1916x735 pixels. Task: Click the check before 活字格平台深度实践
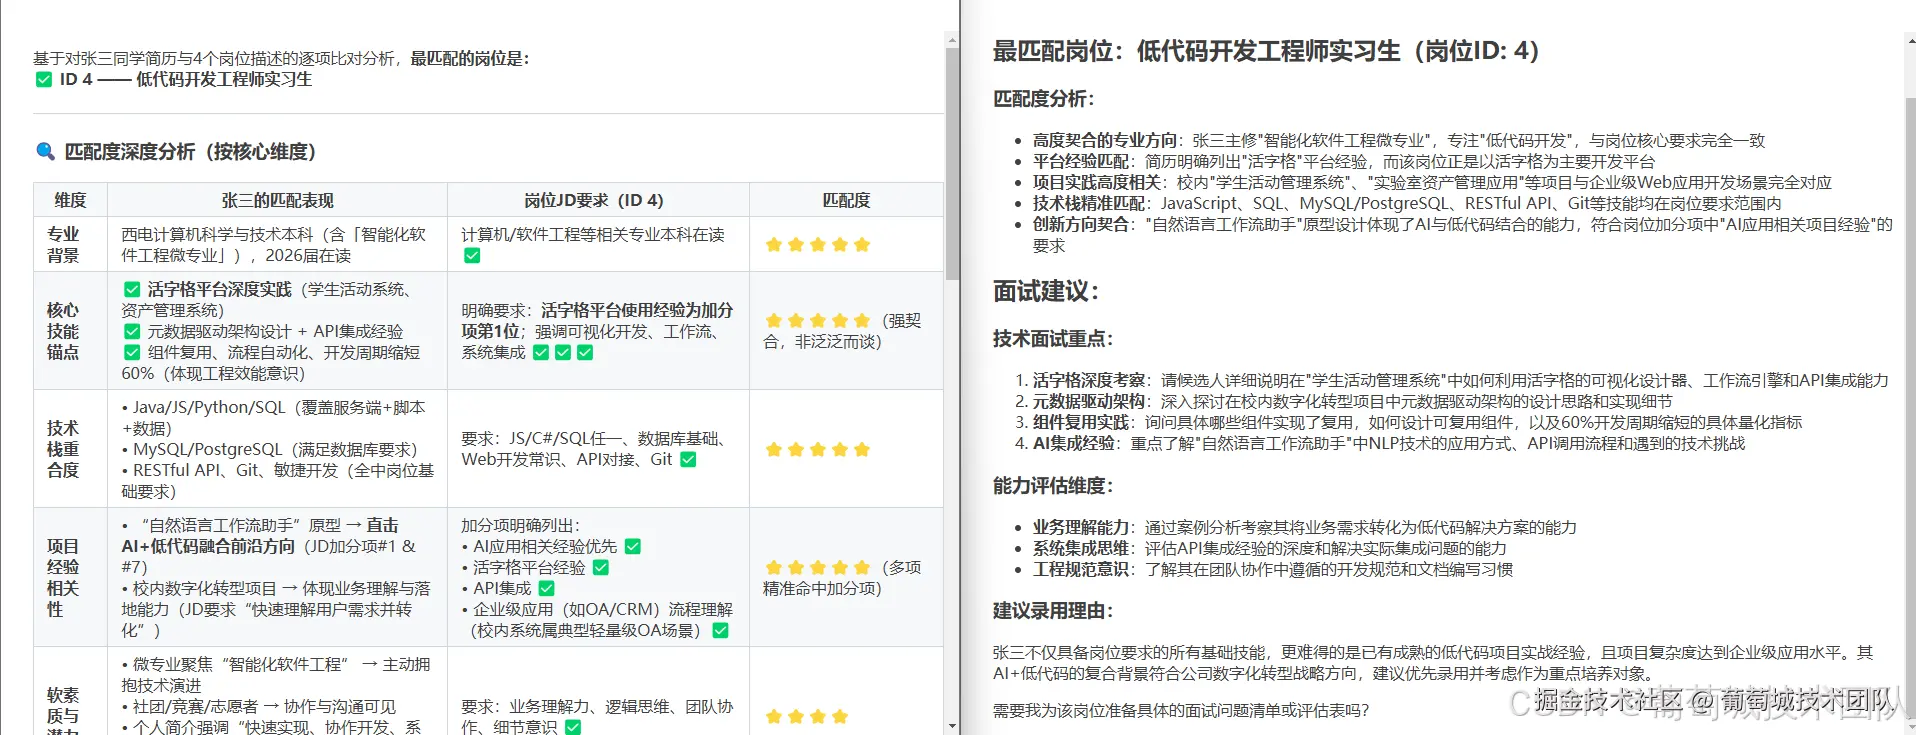click(132, 289)
